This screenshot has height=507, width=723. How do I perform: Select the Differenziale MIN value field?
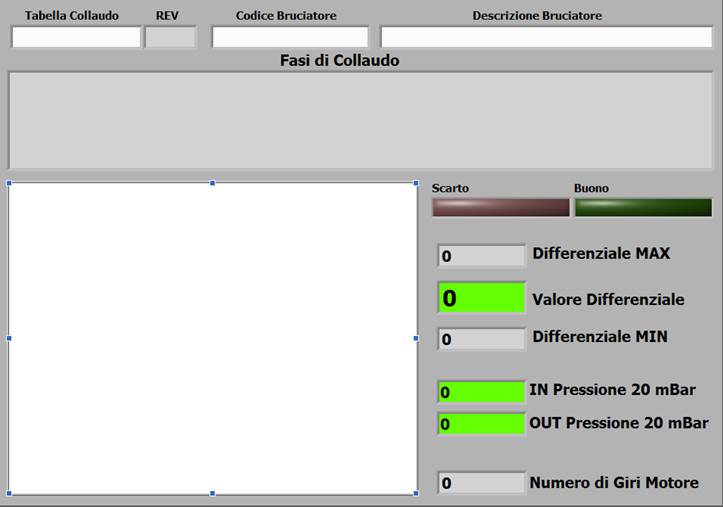(x=481, y=339)
